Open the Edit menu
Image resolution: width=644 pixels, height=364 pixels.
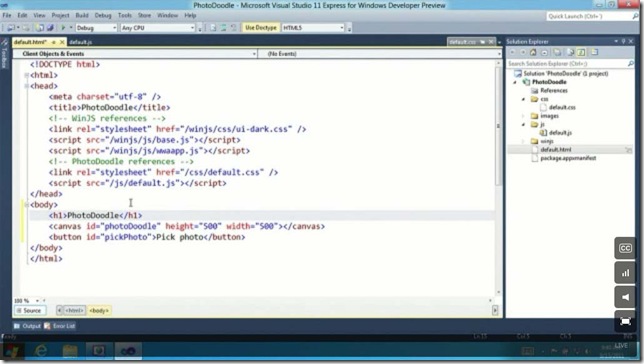[x=22, y=16]
